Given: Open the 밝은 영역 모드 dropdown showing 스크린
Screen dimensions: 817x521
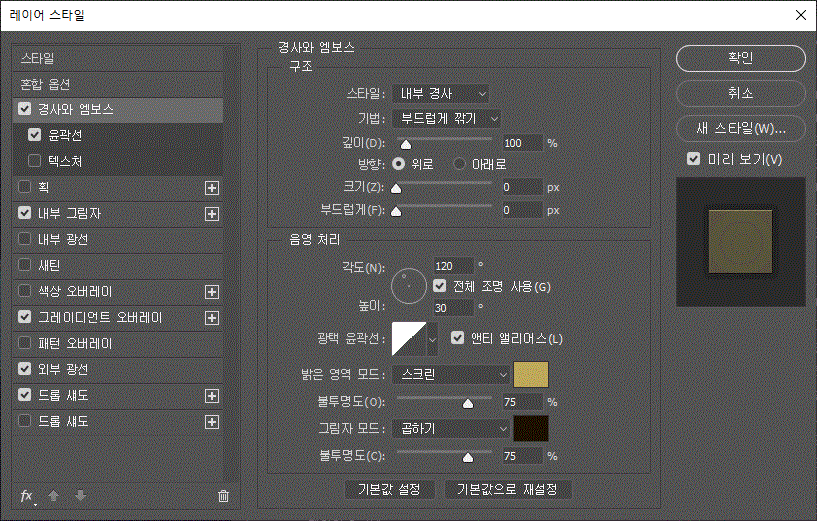Looking at the screenshot, I should pos(451,375).
